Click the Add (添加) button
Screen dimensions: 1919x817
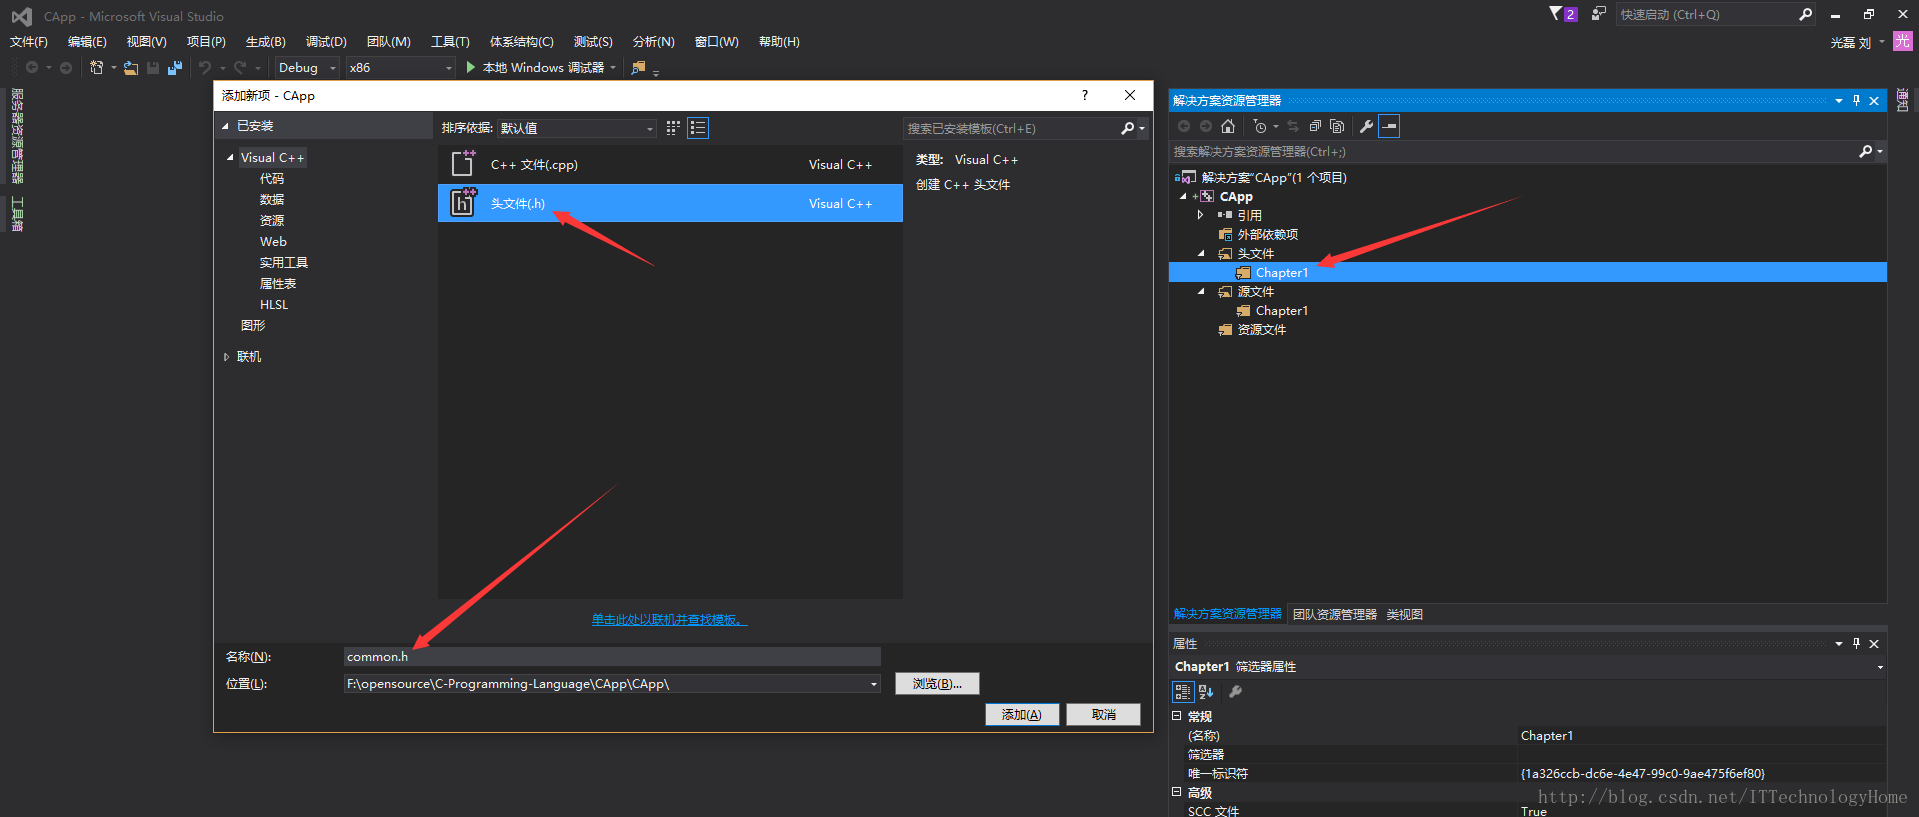pos(1022,714)
